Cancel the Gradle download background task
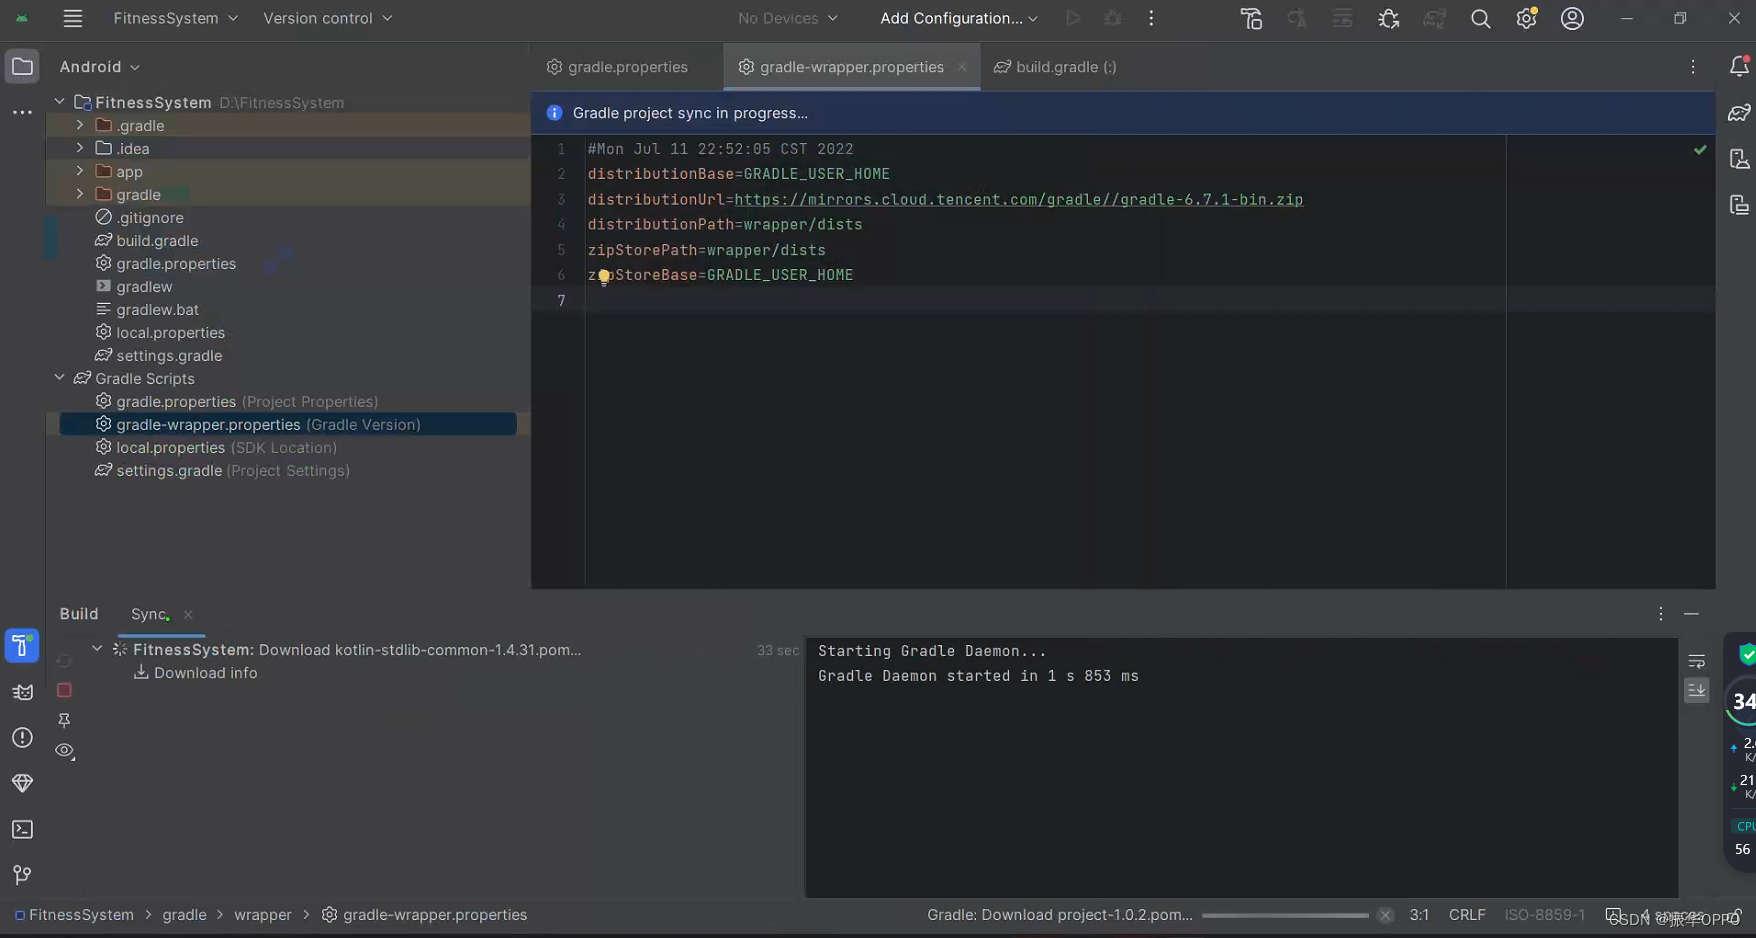 tap(1385, 915)
